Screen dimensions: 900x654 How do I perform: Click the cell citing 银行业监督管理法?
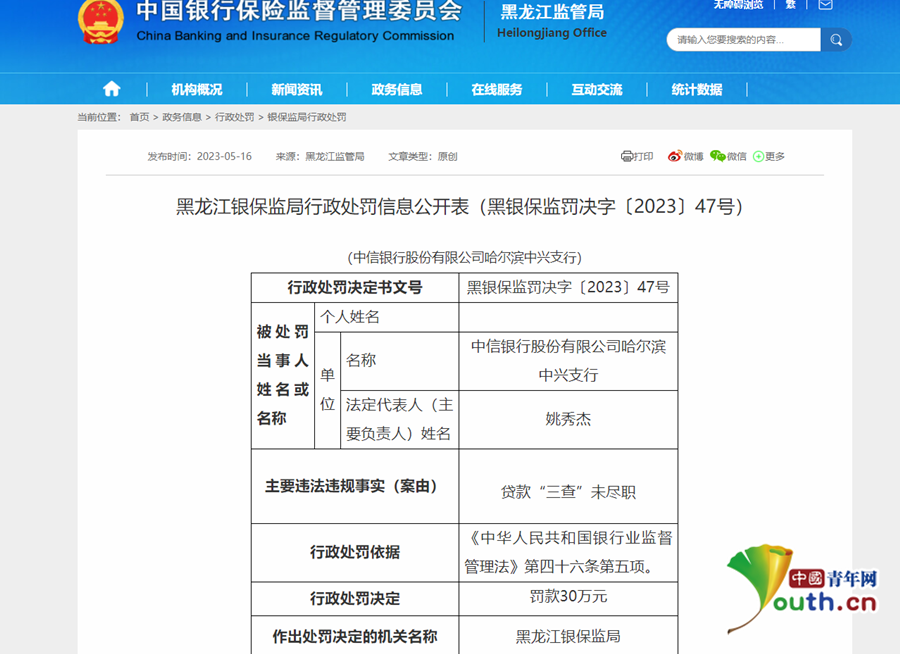click(x=568, y=552)
